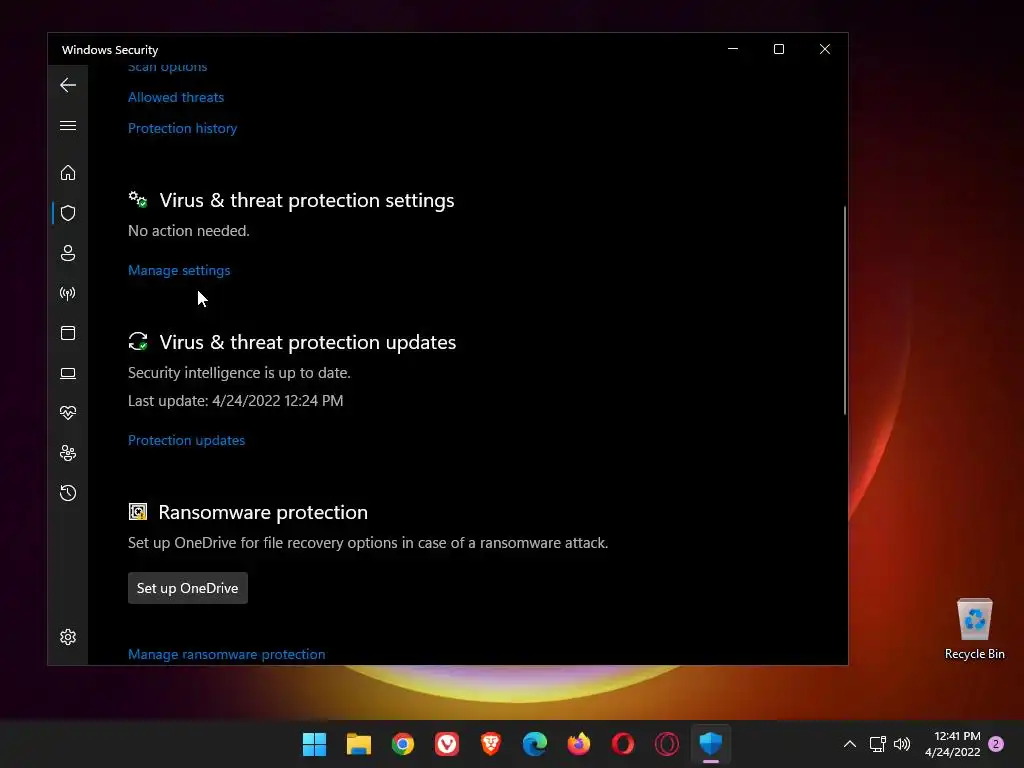Open Manage ransomware protection link
Image resolution: width=1024 pixels, height=768 pixels.
227,654
